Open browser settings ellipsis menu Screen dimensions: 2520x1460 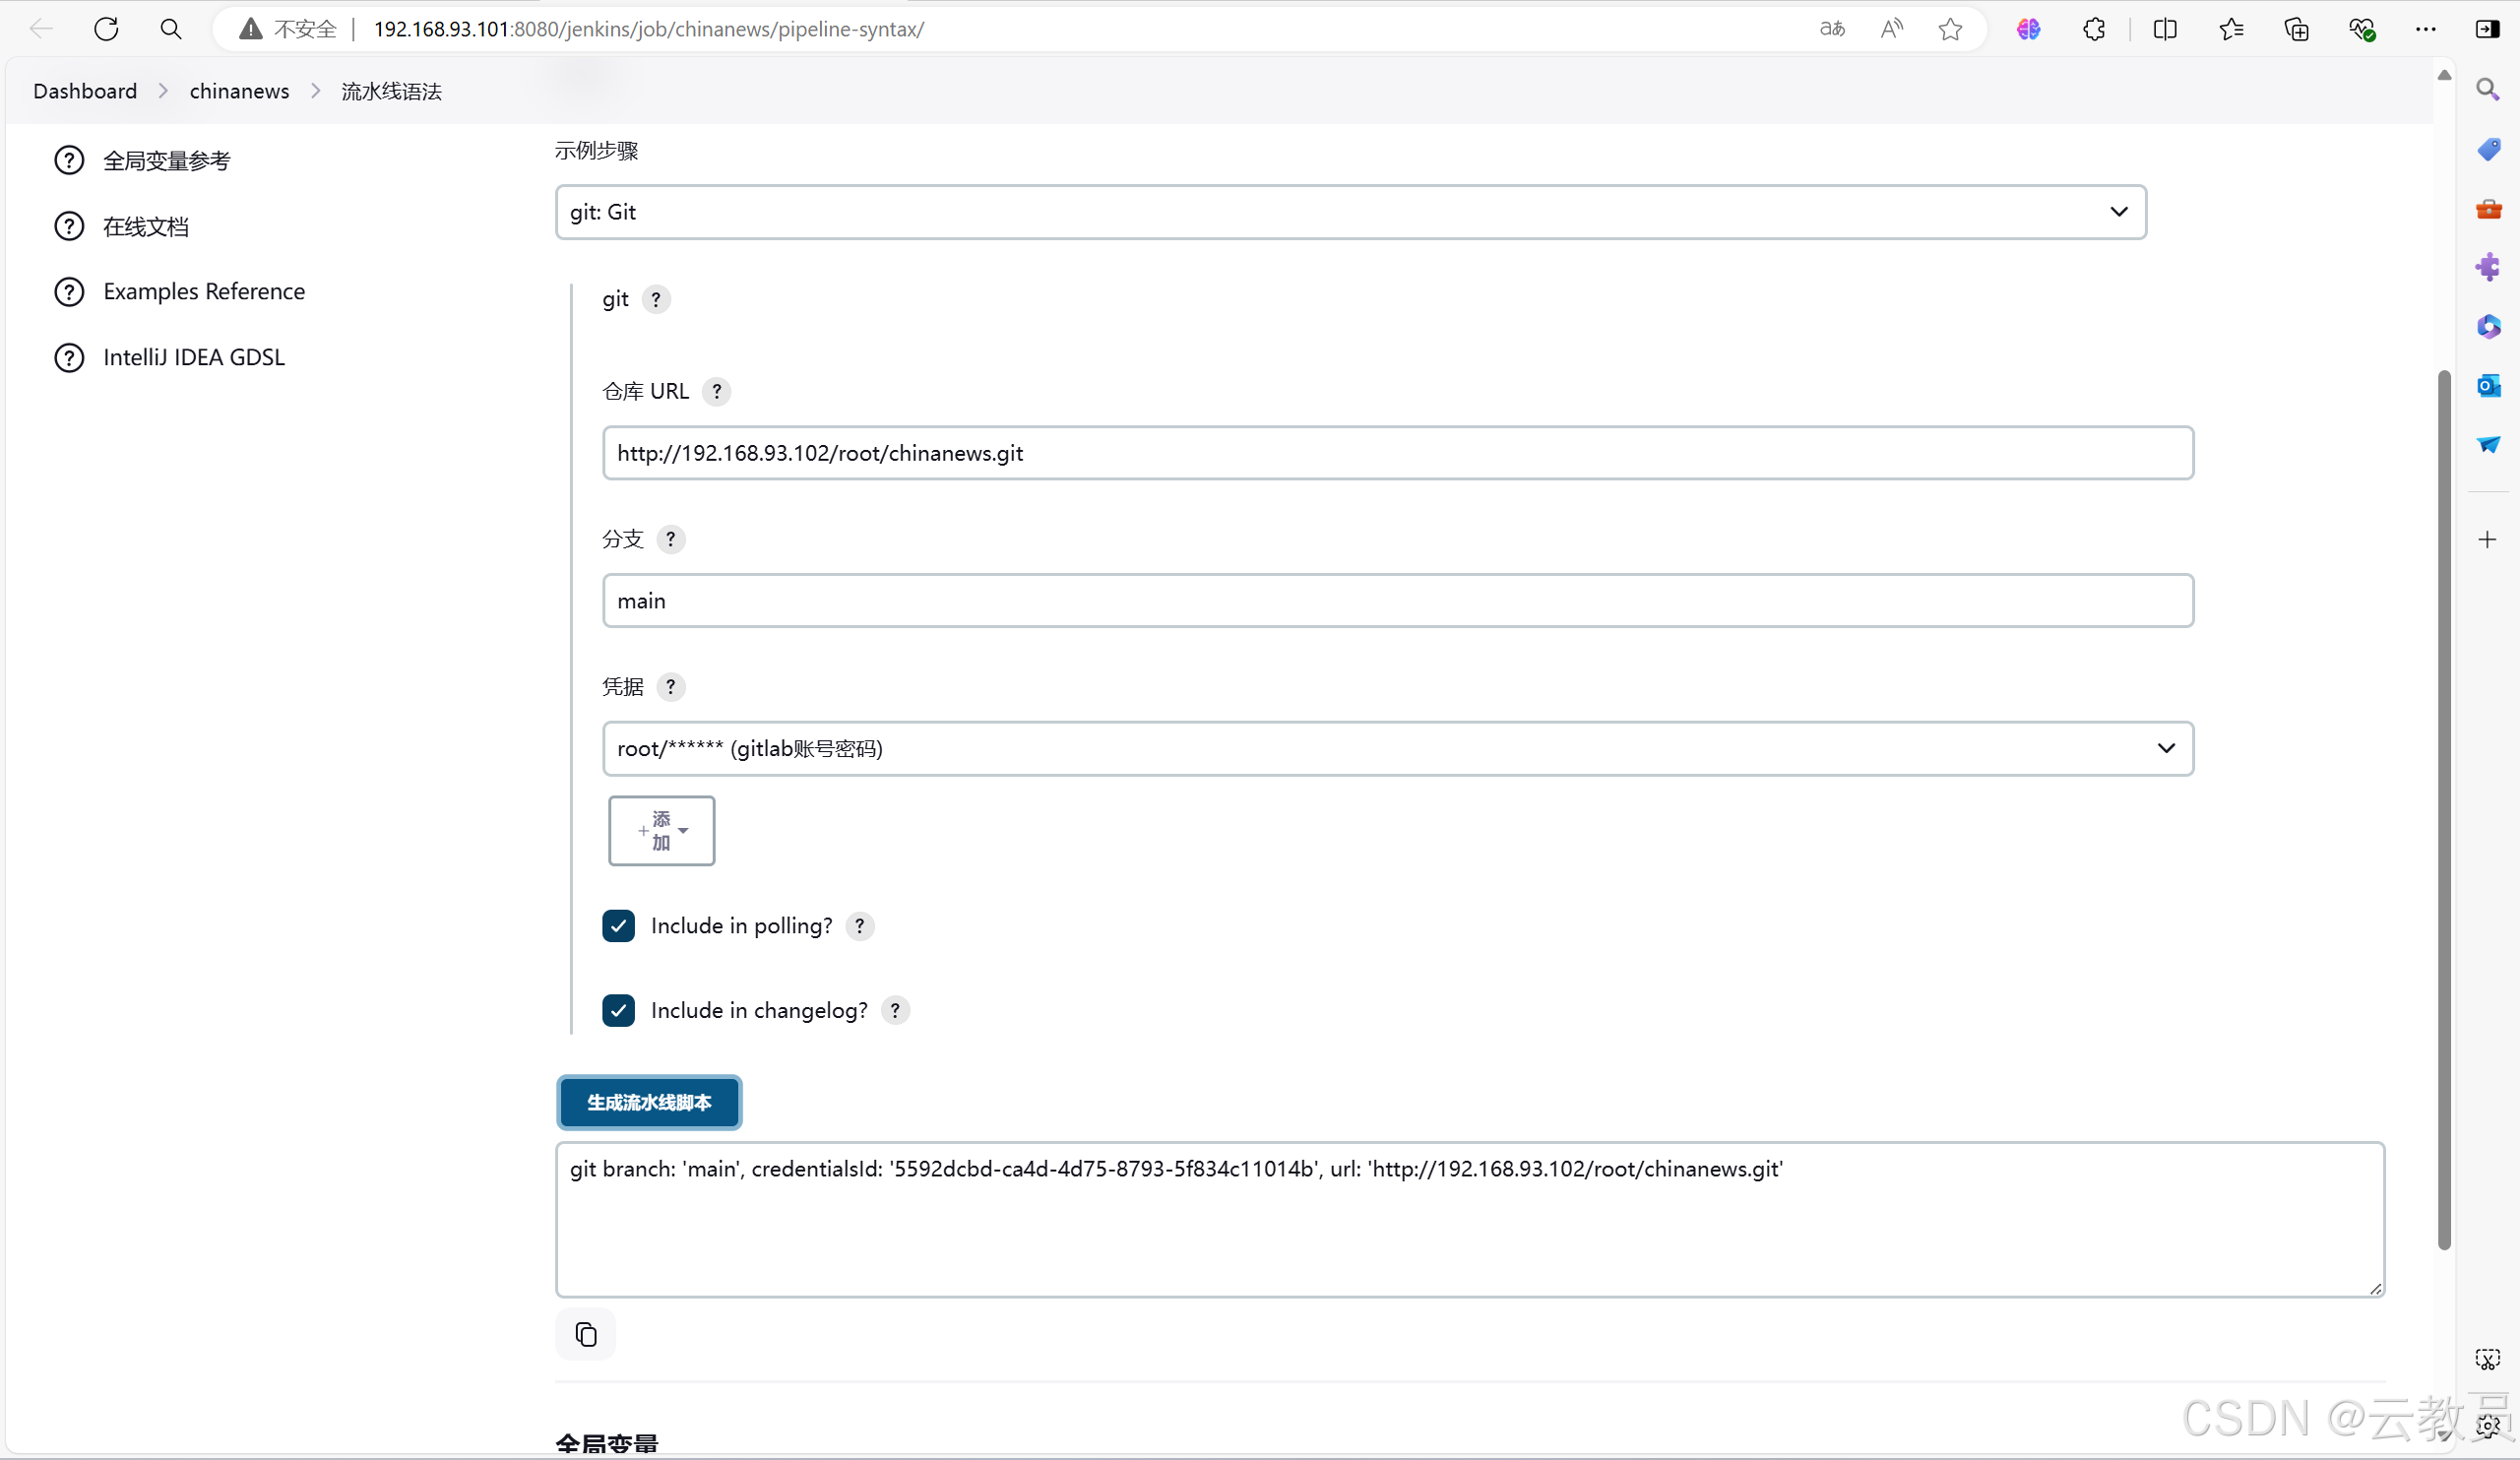(x=2426, y=29)
